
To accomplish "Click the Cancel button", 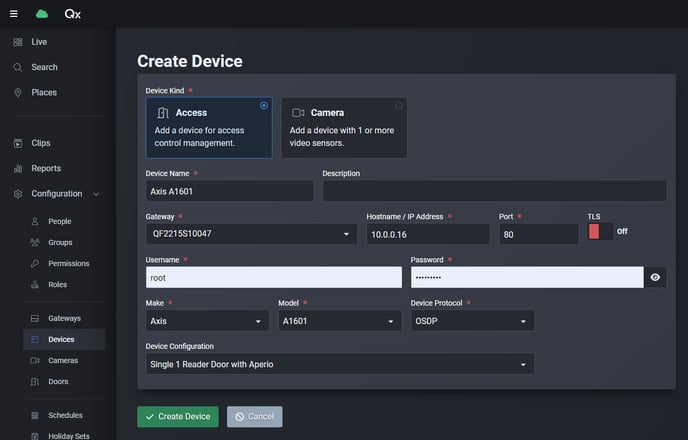I will click(254, 416).
